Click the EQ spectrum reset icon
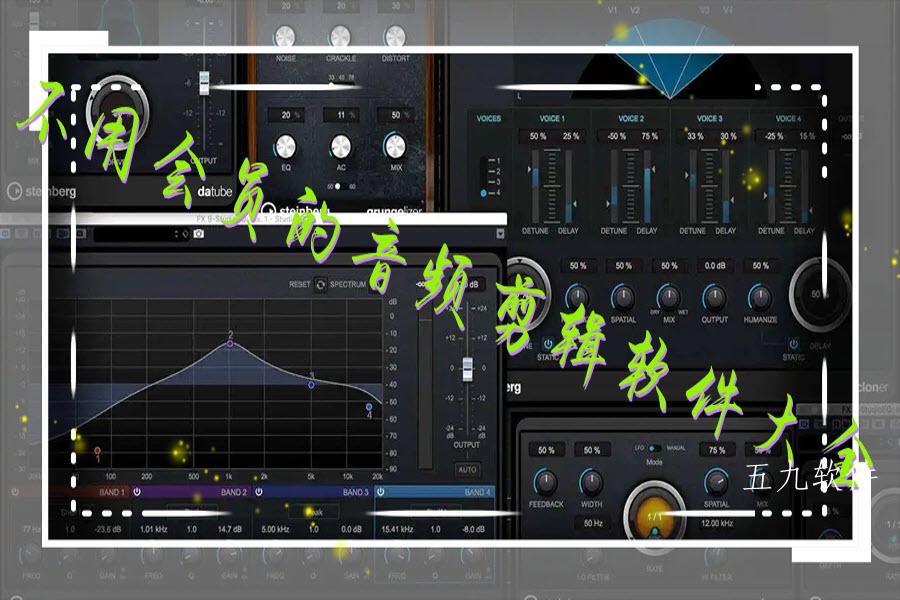This screenshot has width=900, height=600. [x=321, y=284]
